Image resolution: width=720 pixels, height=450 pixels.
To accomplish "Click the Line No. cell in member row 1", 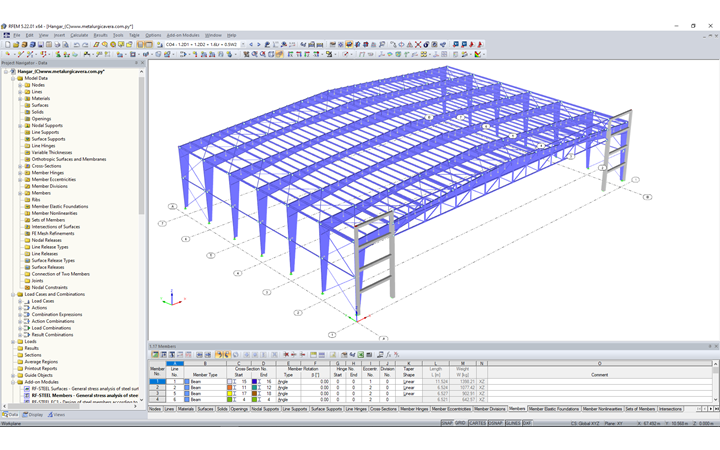I will pos(174,382).
